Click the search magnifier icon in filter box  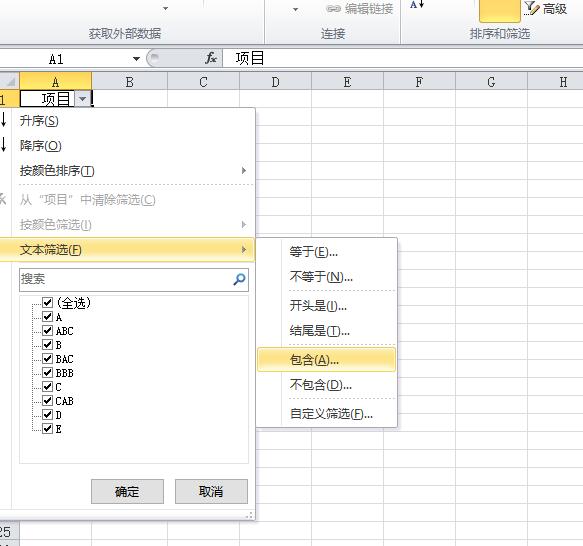[239, 279]
